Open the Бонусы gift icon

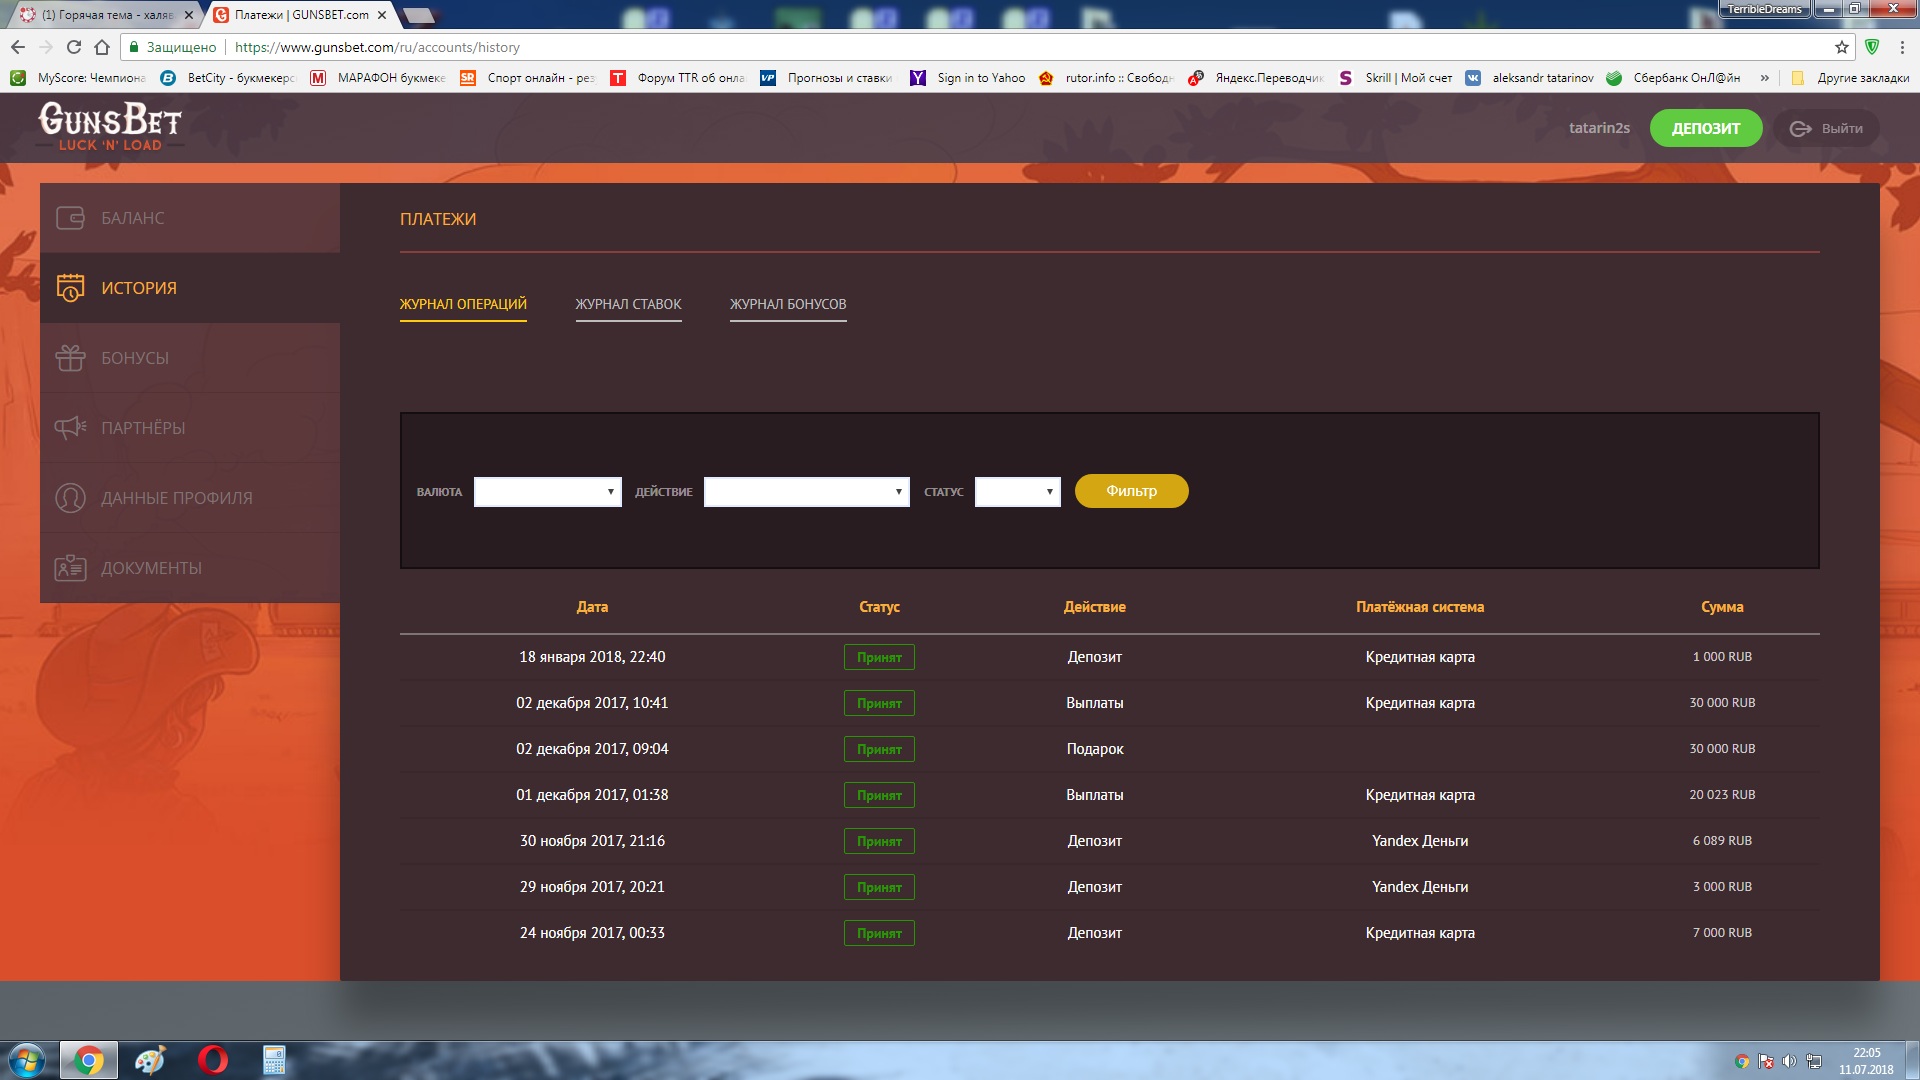70,358
